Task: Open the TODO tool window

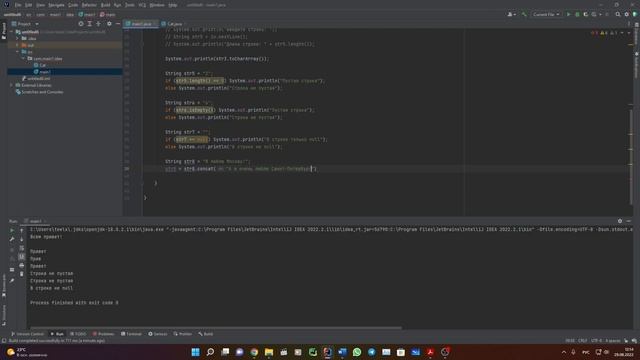Action: point(78,334)
